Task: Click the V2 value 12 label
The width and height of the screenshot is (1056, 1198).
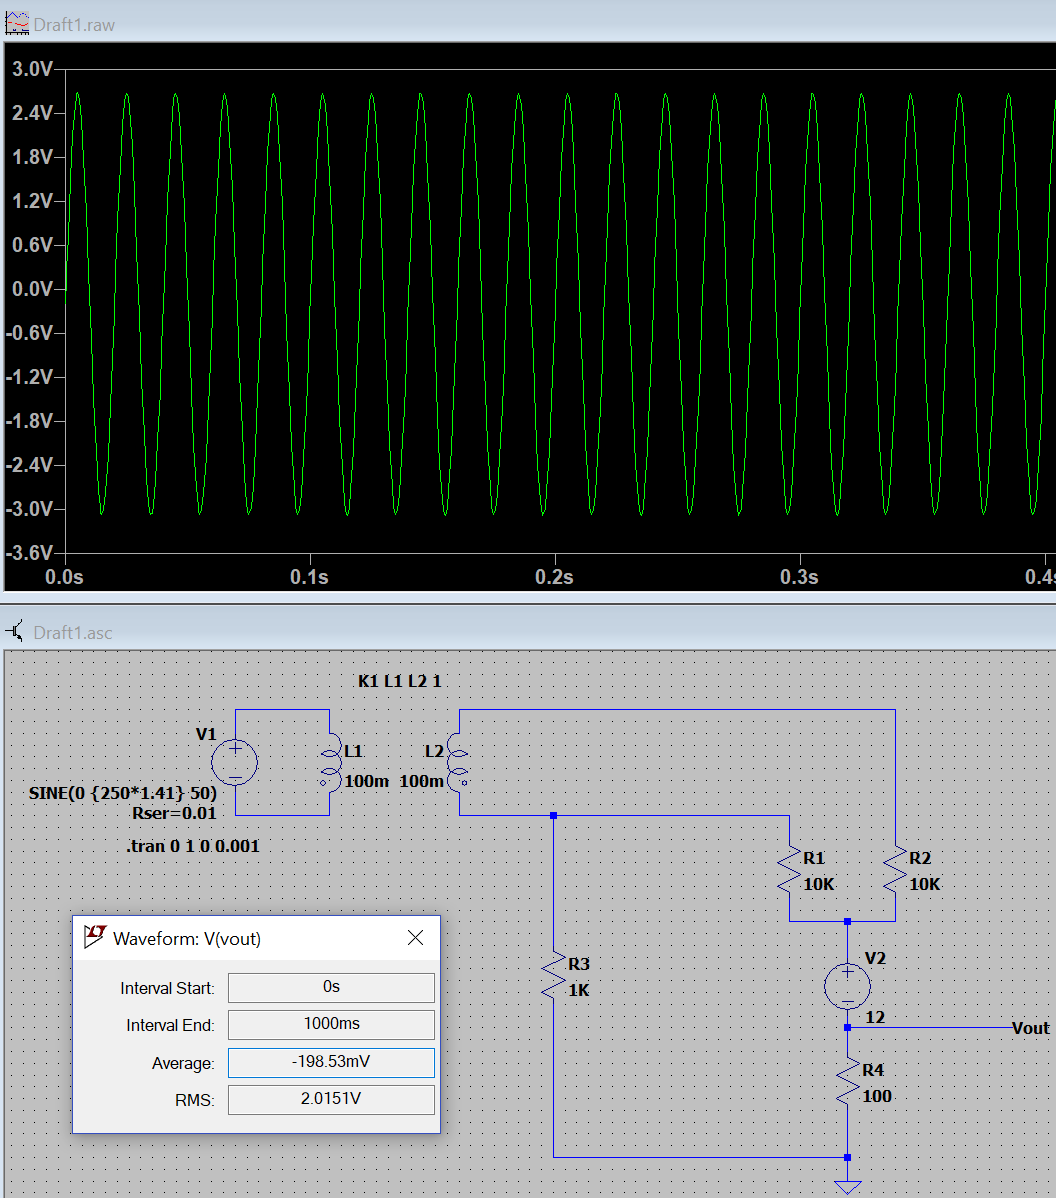Action: 875,1017
